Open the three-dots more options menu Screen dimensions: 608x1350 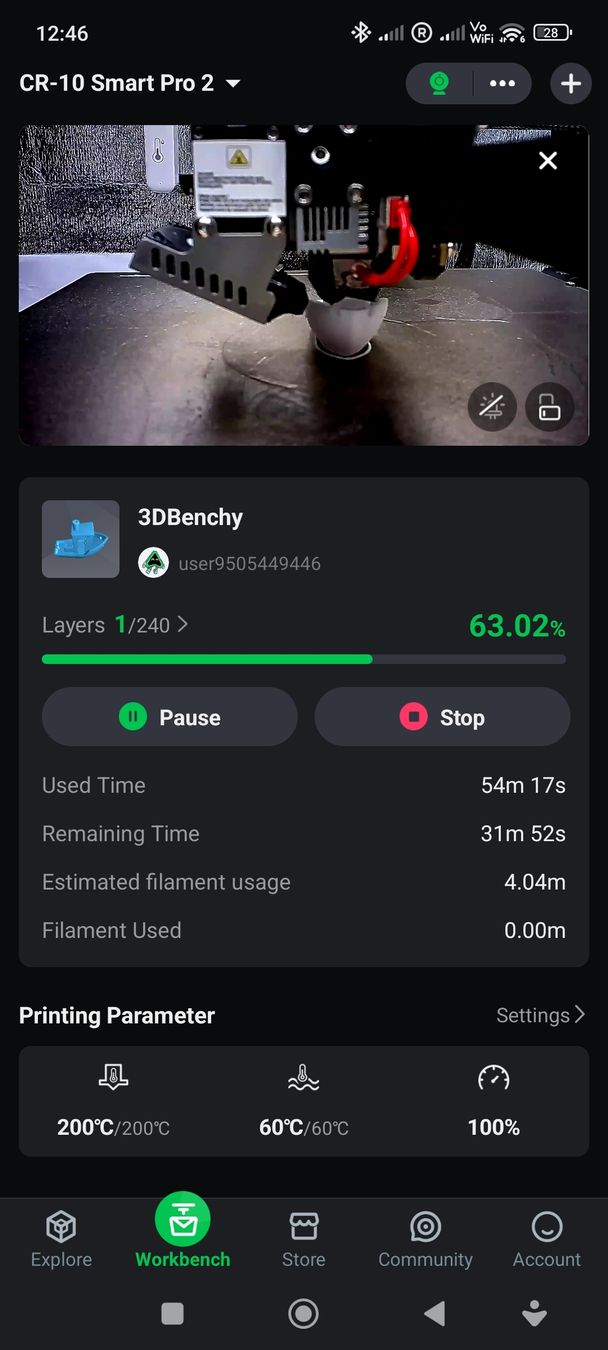pos(502,84)
